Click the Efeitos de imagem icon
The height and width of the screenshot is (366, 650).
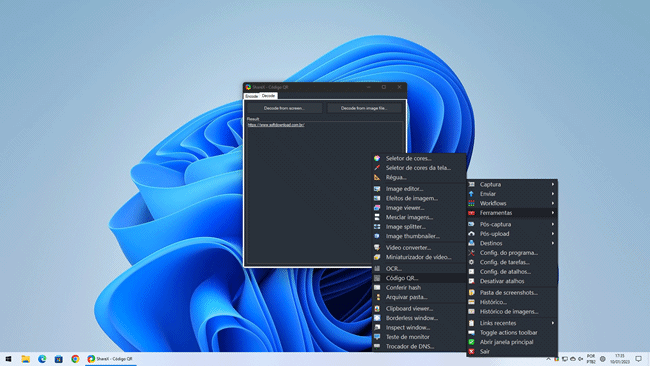coord(377,198)
